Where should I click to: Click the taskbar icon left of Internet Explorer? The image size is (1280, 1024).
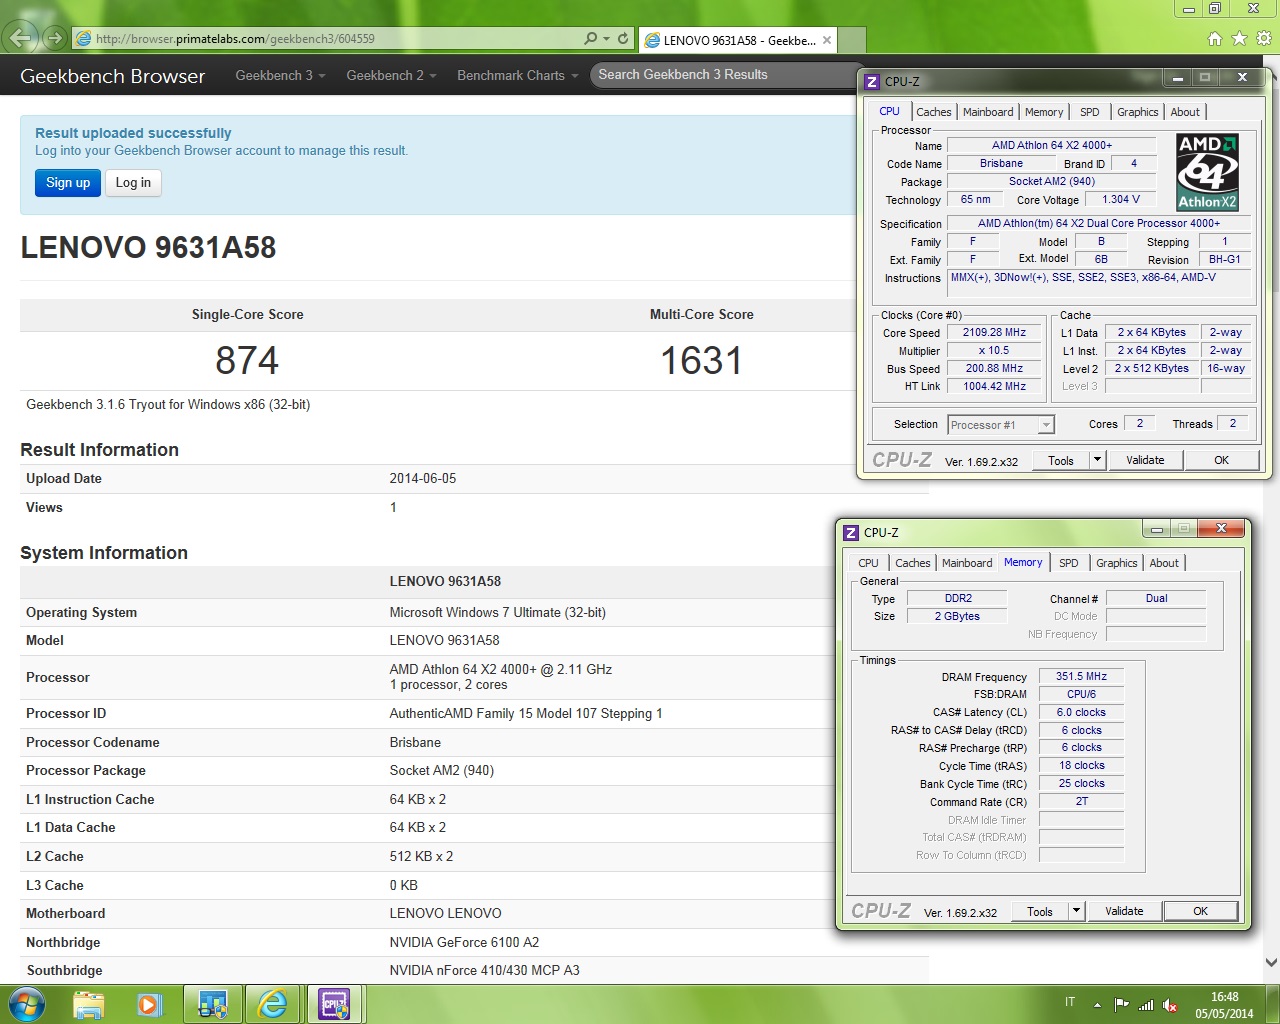(x=212, y=1004)
